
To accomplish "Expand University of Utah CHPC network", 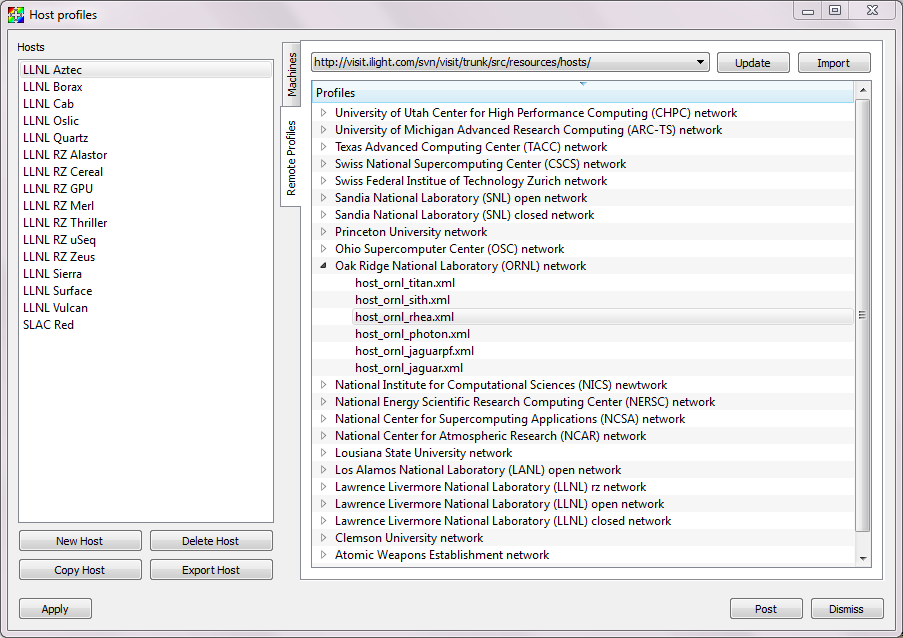I will tap(324, 113).
